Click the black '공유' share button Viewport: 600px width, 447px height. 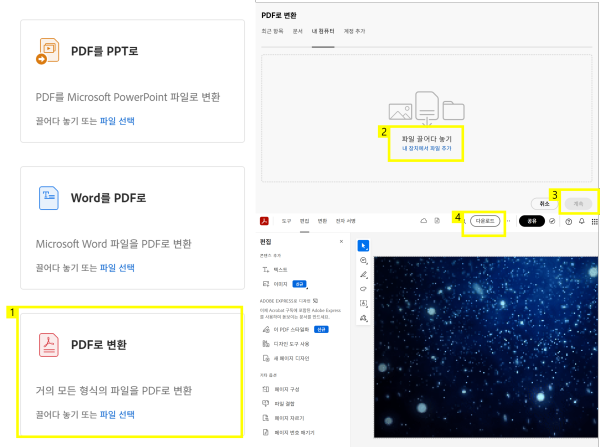pos(532,221)
